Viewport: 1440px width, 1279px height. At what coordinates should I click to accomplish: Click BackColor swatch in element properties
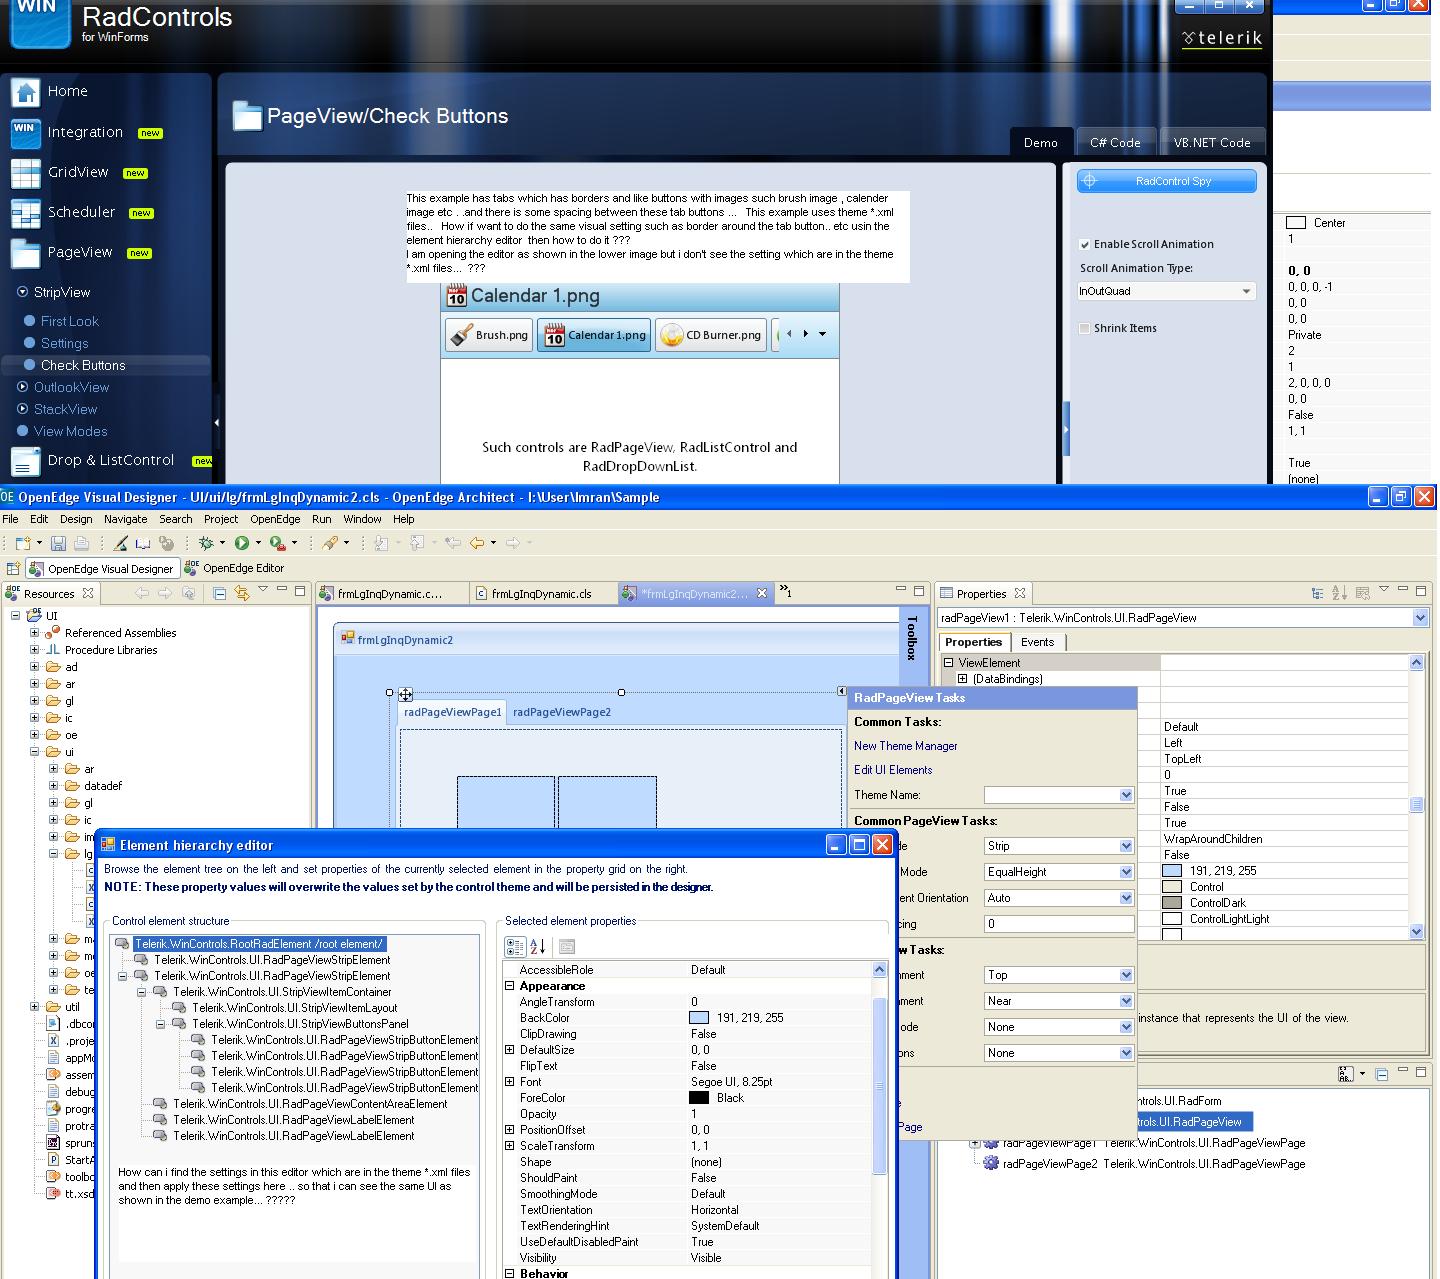(x=699, y=1018)
